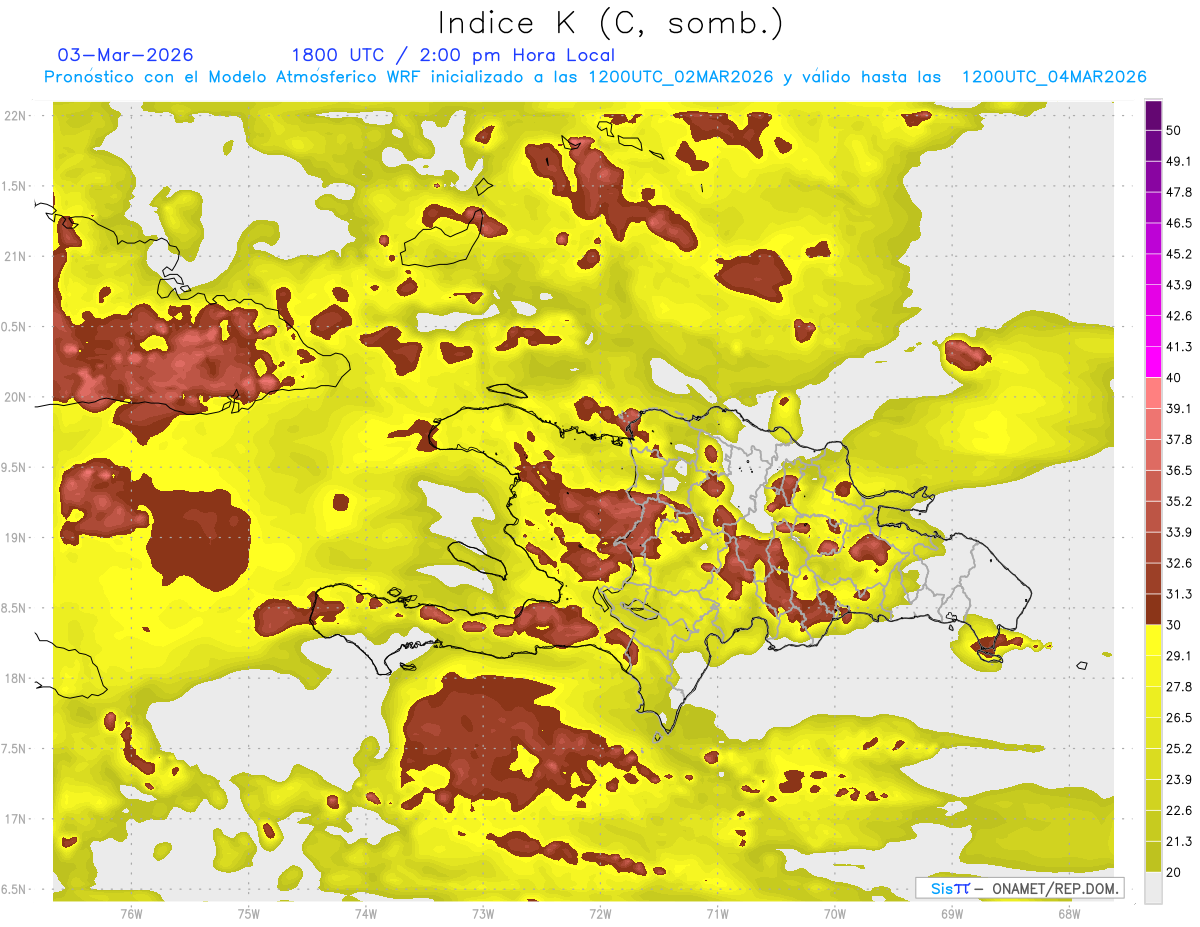Pick the dark brown swatch between 30 and 31.3
1200x927 pixels.
pos(1153,609)
